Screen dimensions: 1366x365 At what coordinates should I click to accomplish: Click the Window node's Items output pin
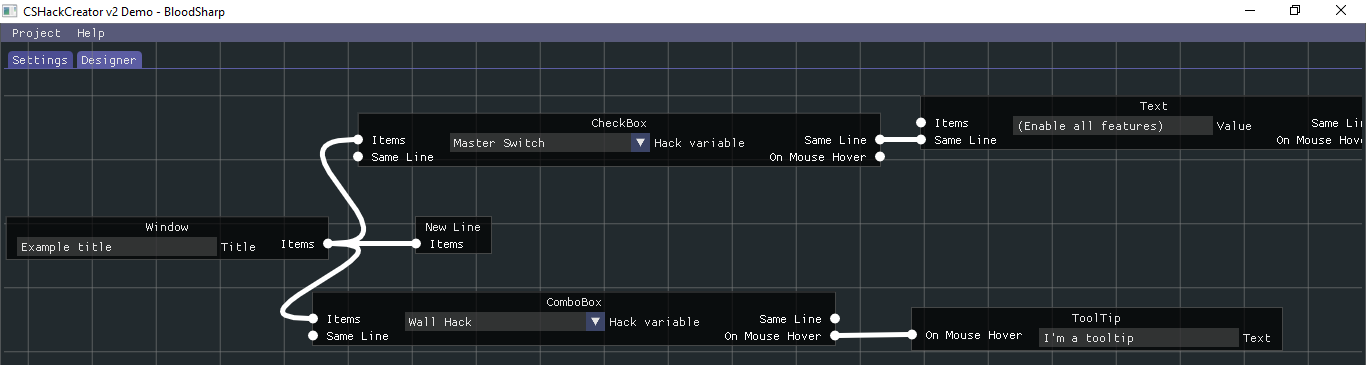(x=328, y=243)
